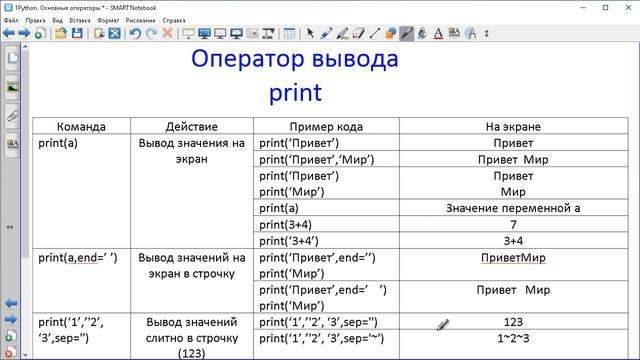The width and height of the screenshot is (640, 360).
Task: Click the red Delete X icon
Action: [167, 33]
